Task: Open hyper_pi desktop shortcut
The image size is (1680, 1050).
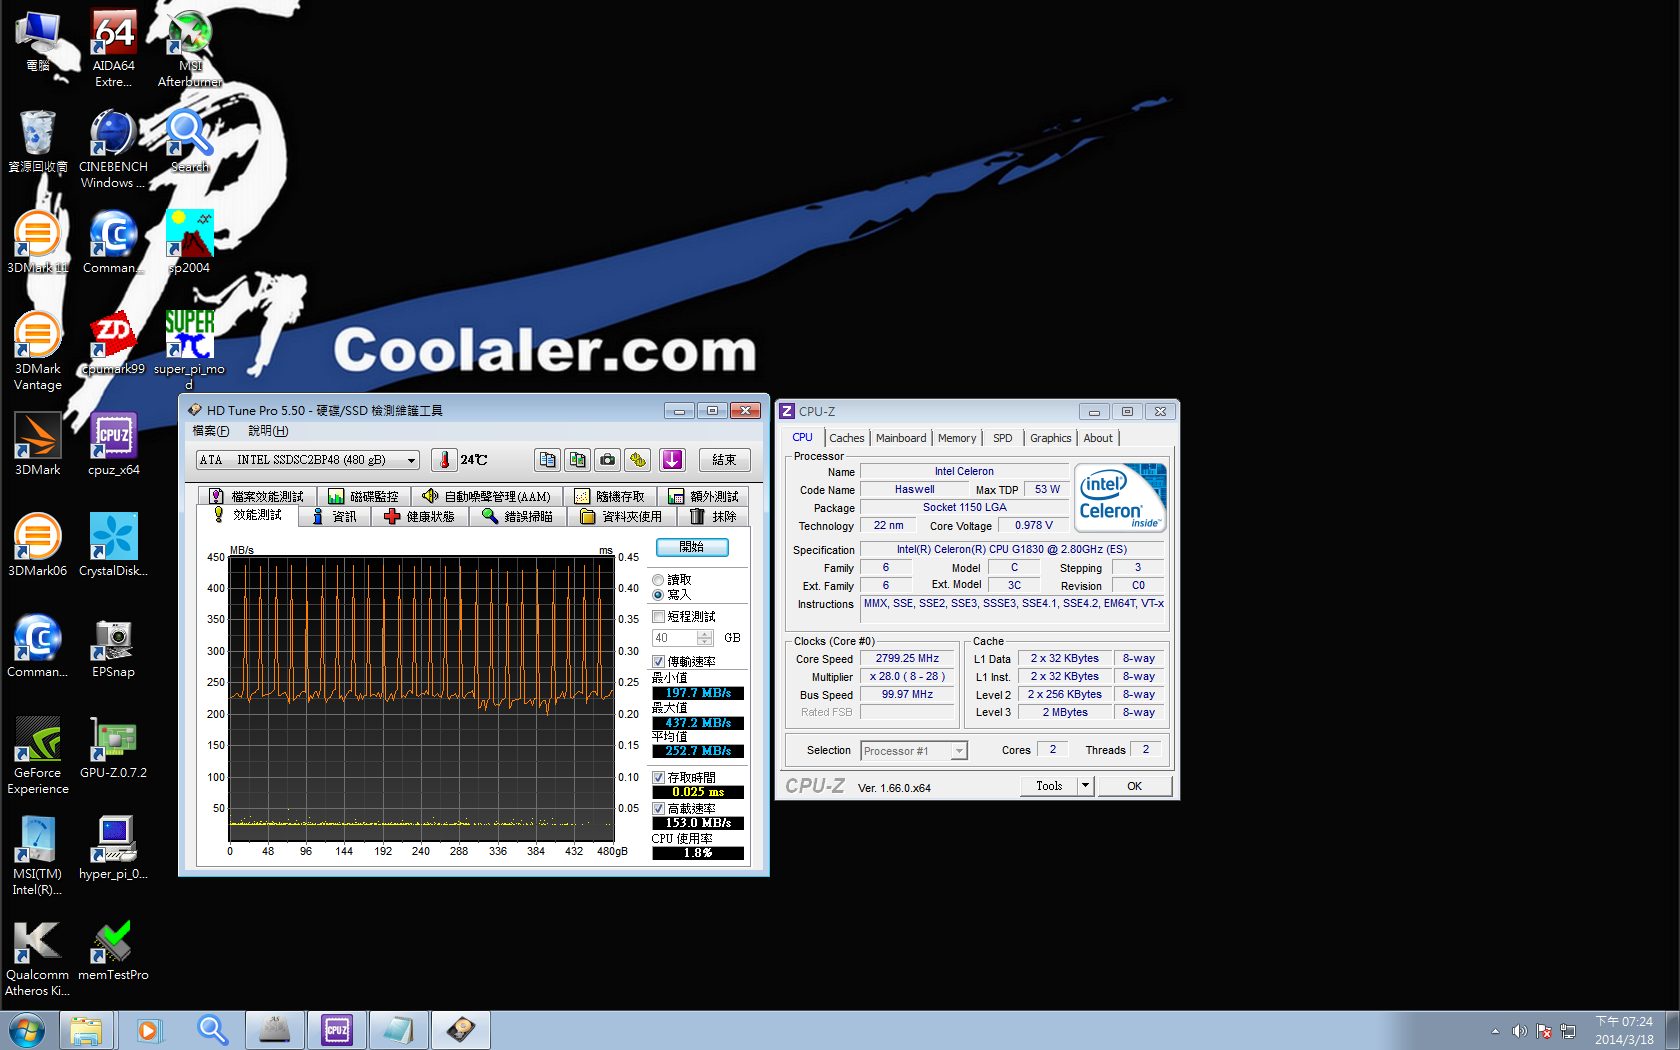Action: coord(114,848)
